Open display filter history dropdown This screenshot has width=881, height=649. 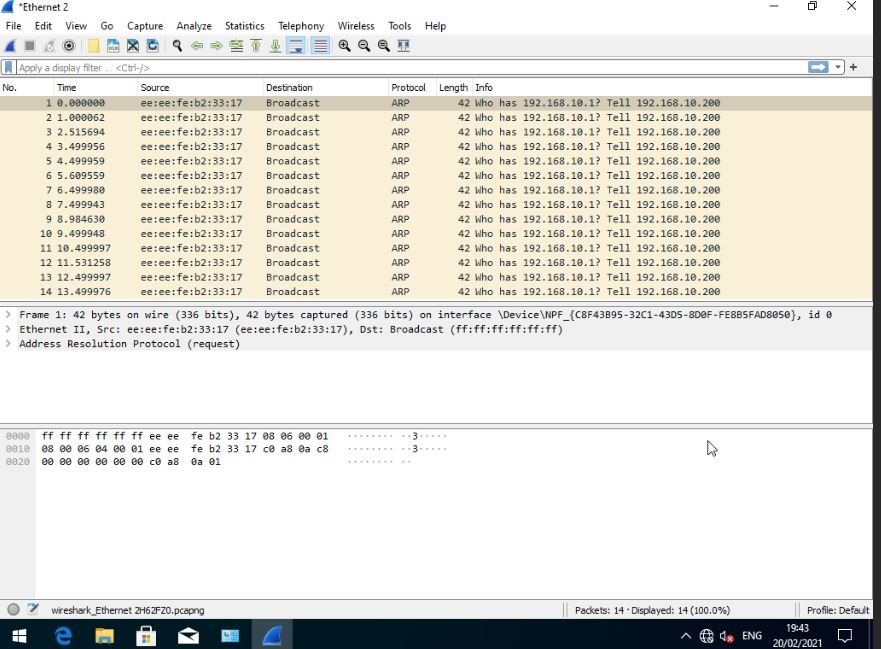[x=838, y=67]
